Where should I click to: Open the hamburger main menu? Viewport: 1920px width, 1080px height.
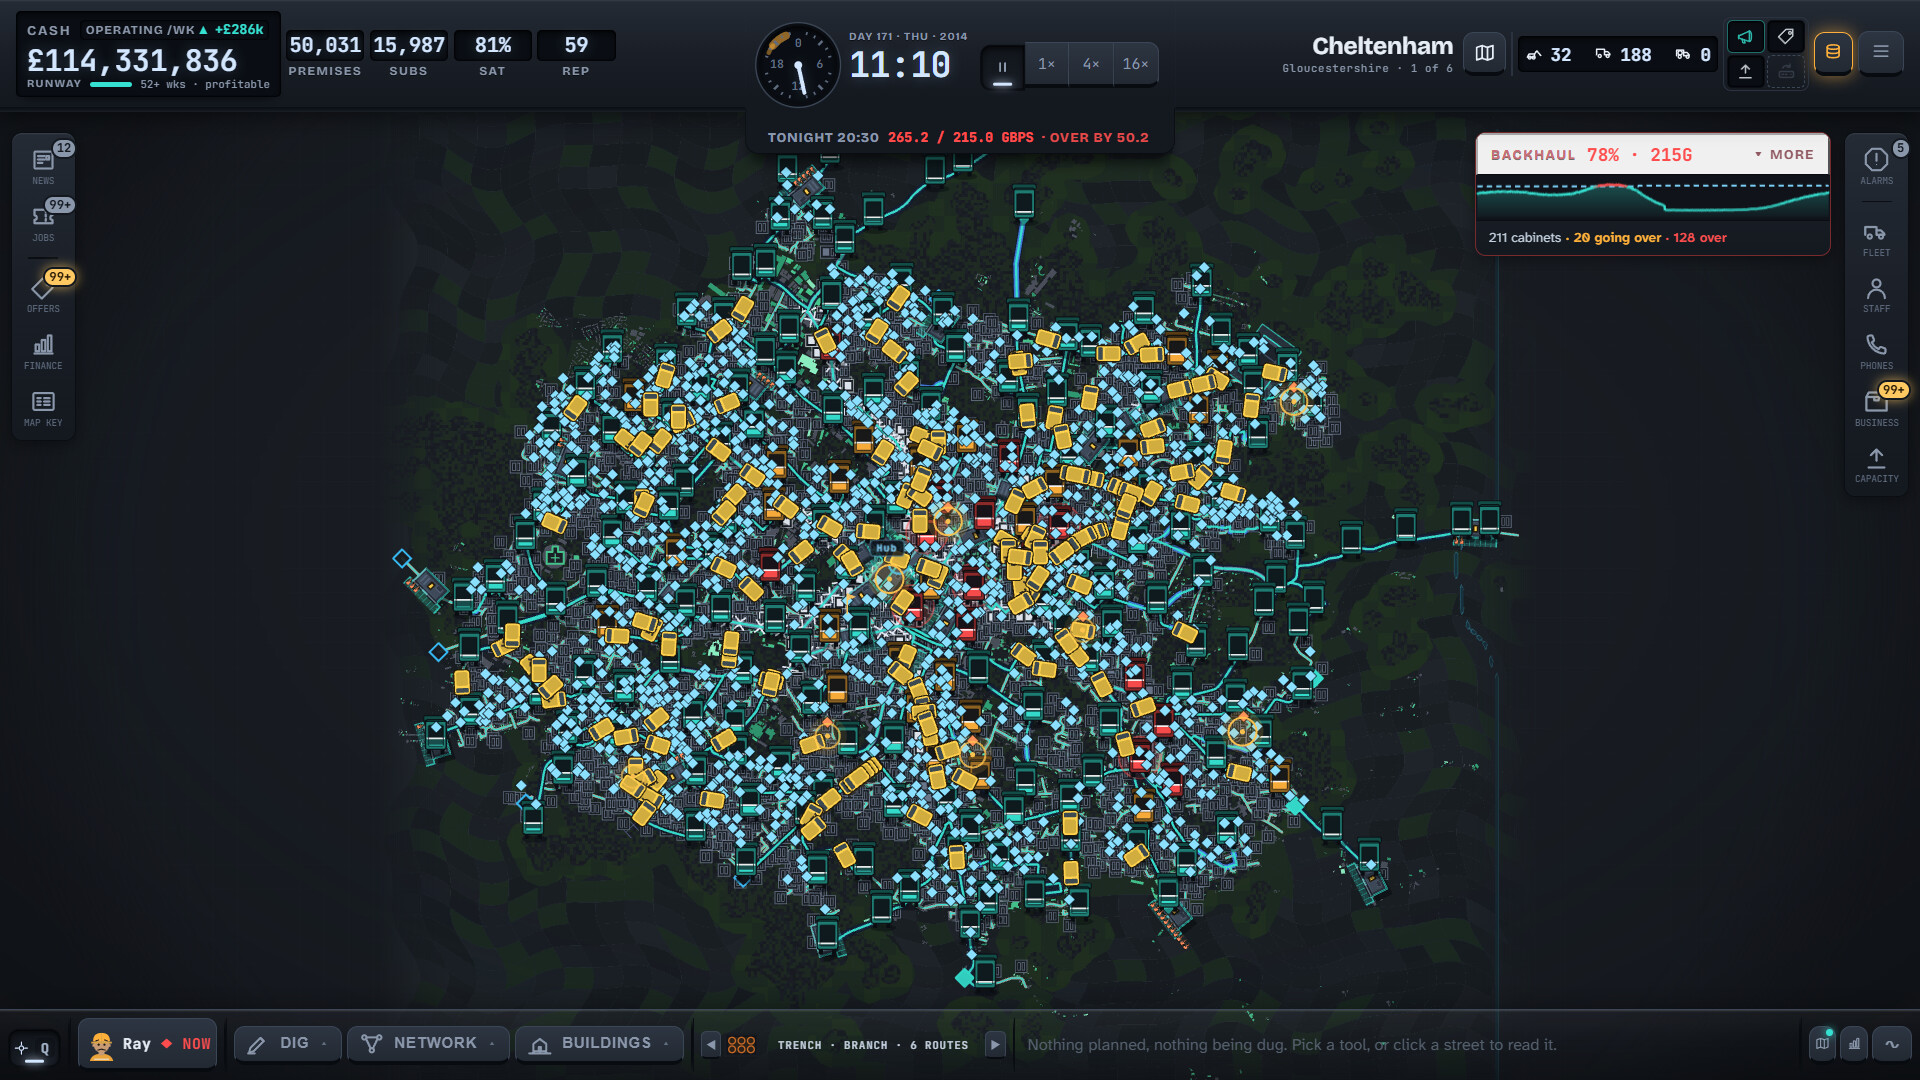[x=1881, y=52]
